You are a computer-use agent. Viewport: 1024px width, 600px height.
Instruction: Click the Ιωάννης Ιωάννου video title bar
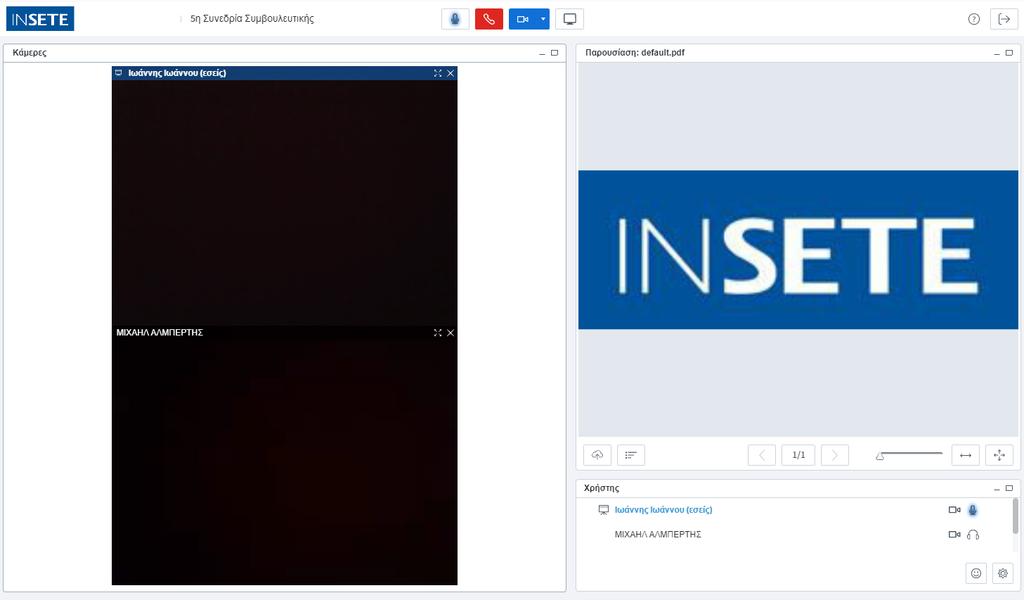tap(285, 73)
